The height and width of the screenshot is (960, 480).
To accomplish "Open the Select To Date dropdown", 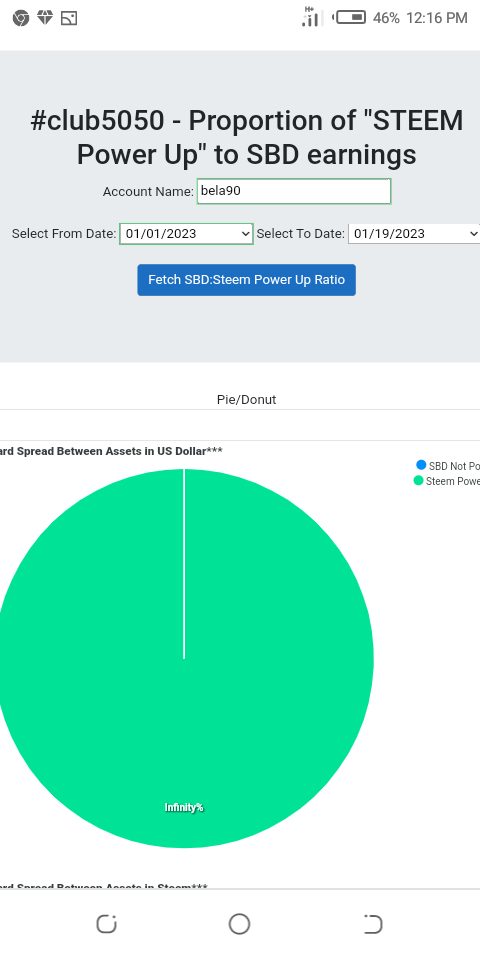I will tap(414, 234).
